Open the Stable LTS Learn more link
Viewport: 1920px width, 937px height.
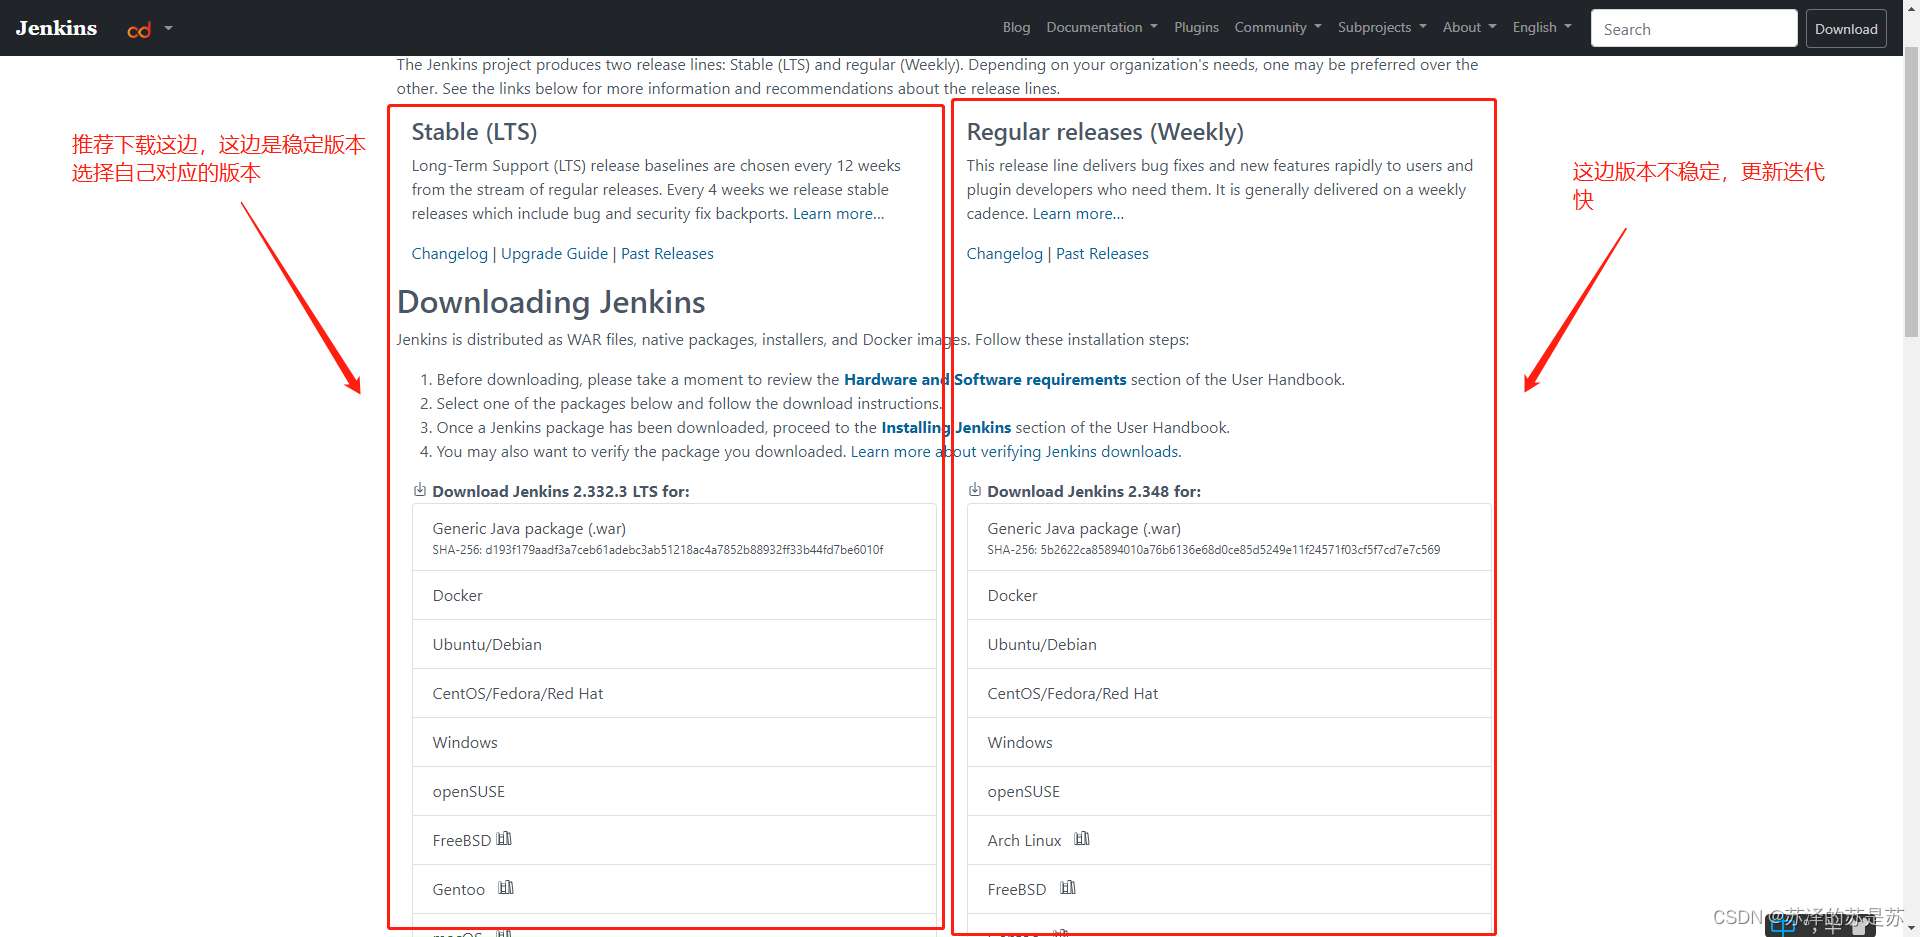pos(838,214)
